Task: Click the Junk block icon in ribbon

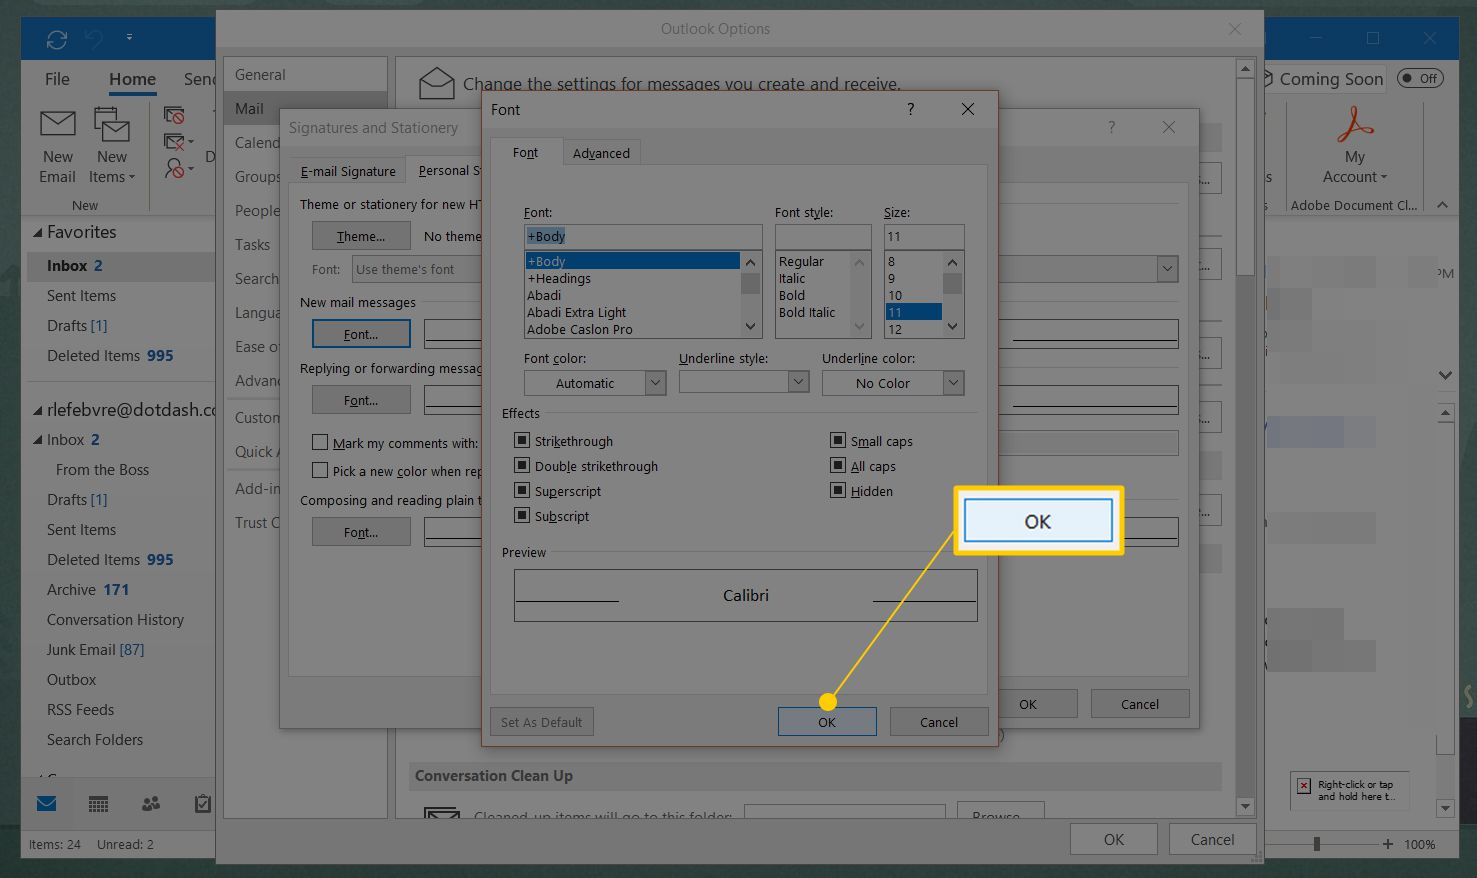Action: coord(175,168)
